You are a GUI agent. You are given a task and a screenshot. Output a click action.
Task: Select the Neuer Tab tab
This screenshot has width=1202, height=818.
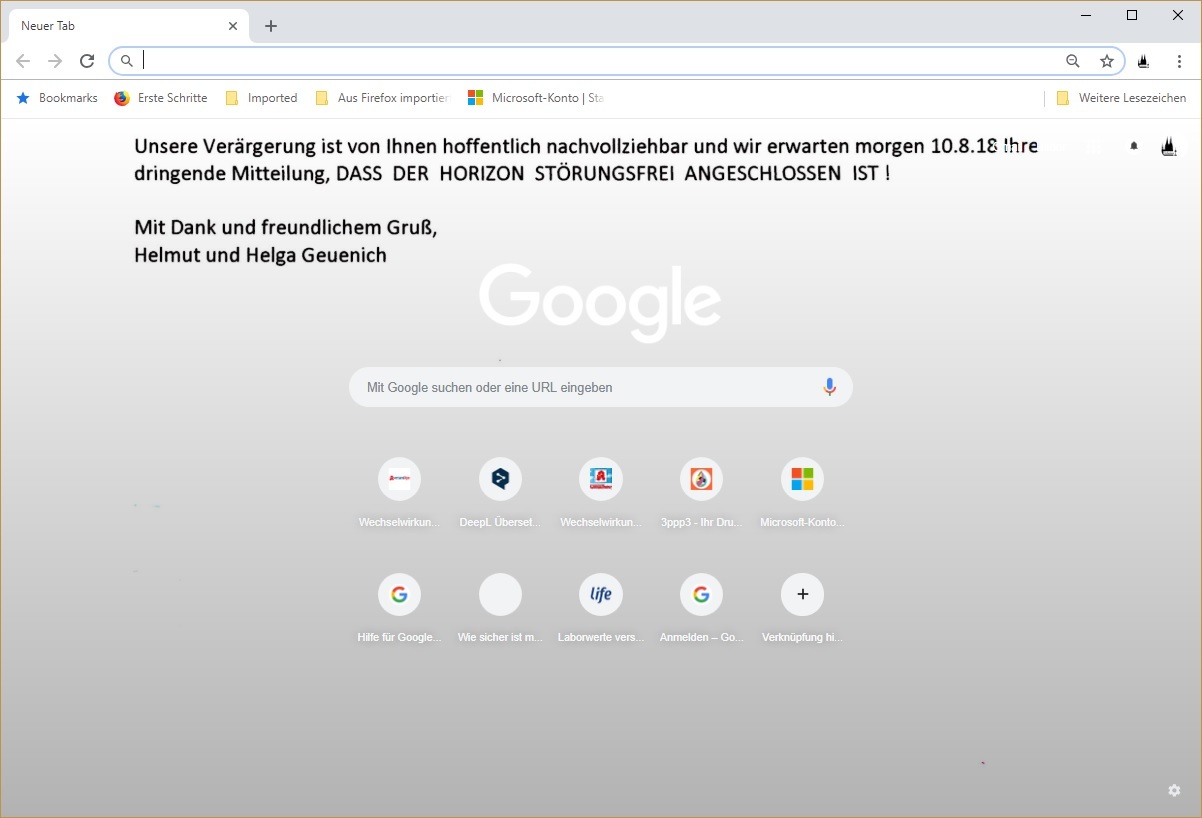pos(128,26)
